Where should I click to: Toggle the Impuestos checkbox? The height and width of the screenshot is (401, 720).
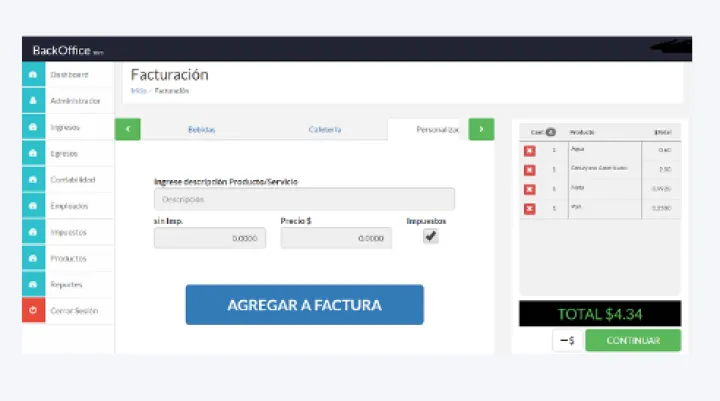[x=430, y=237]
